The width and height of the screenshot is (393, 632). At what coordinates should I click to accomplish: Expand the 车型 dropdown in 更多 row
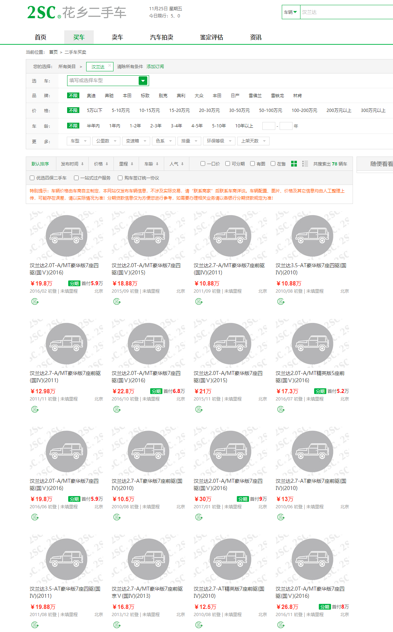pyautogui.click(x=79, y=141)
